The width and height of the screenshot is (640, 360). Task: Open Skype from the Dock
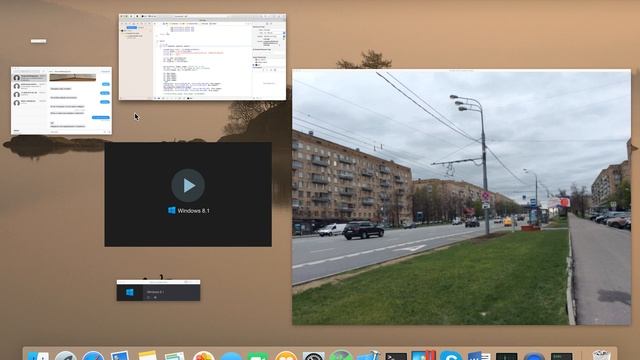(451, 356)
